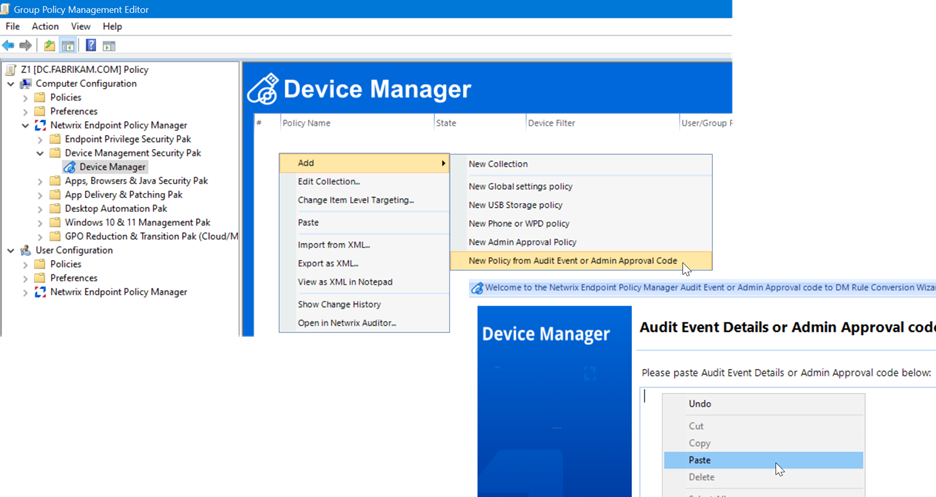Expand the Desktop Automation Pak node

(40, 209)
